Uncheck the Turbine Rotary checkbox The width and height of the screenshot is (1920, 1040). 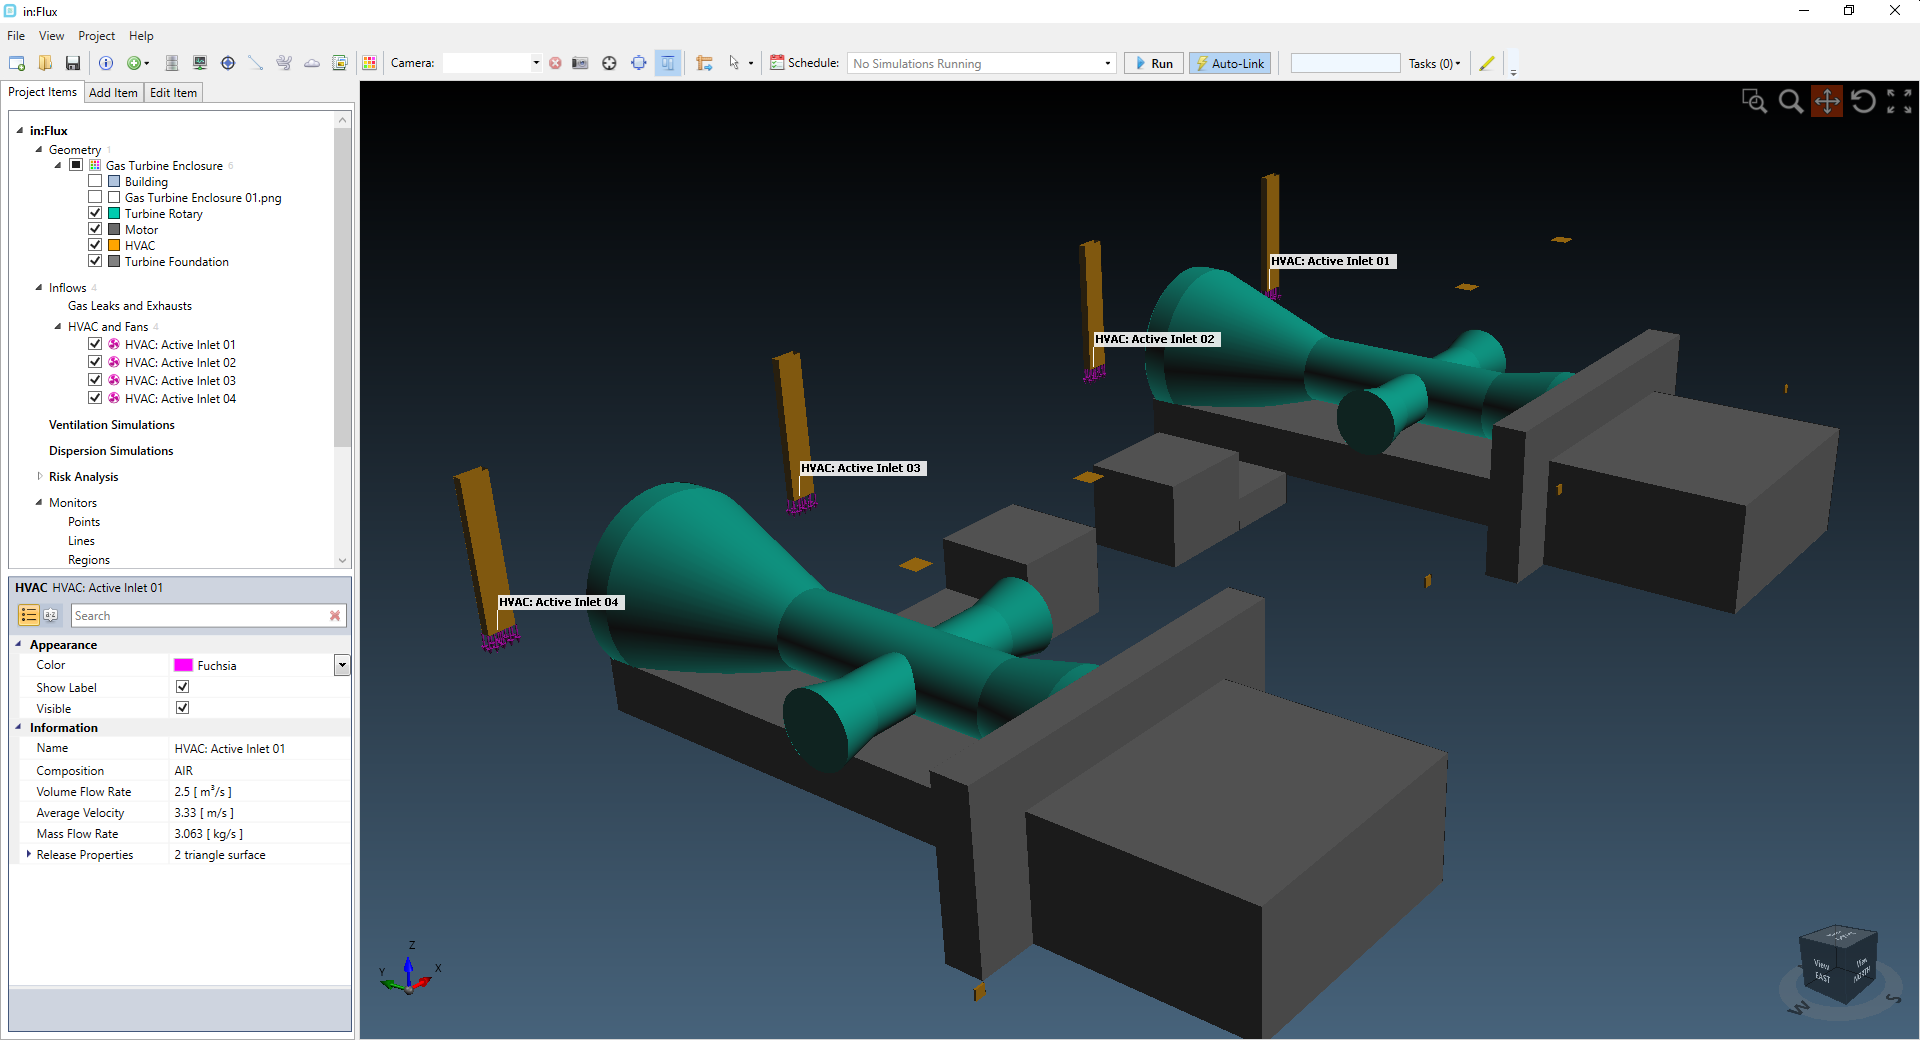[95, 213]
